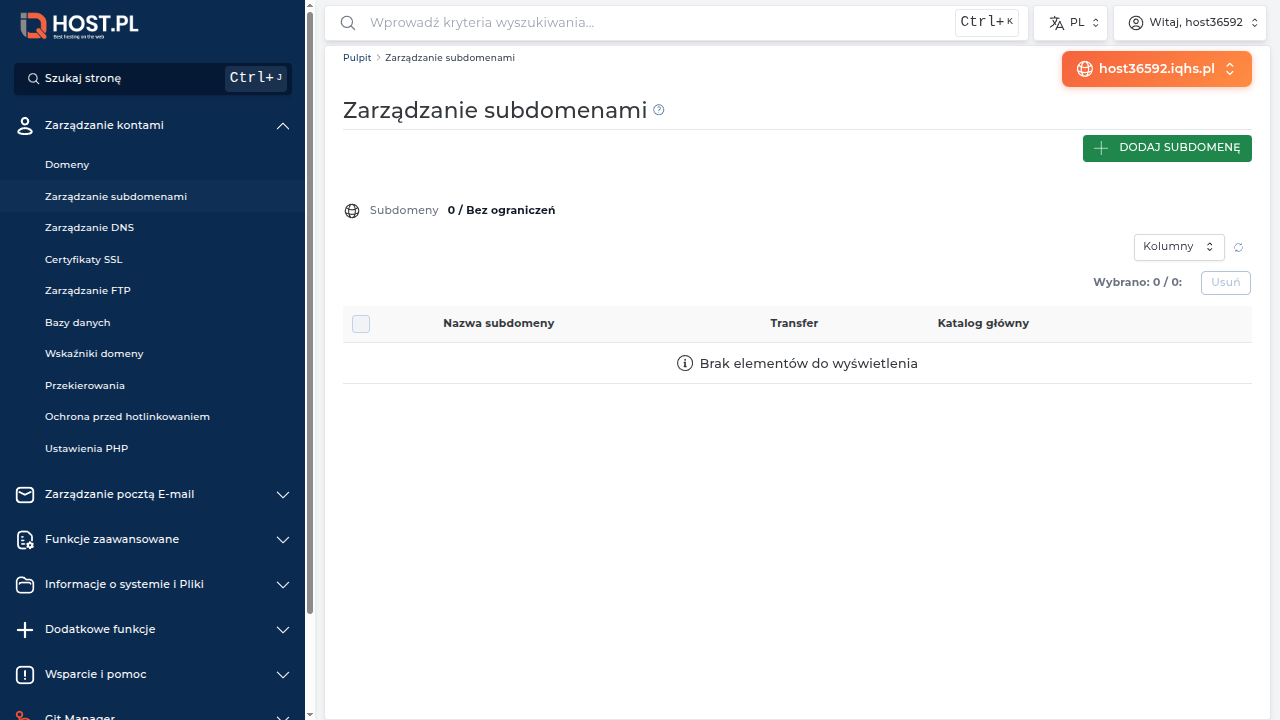This screenshot has width=1280, height=720.
Task: Click the Ctrl+J shortcut badge
Action: tap(256, 78)
